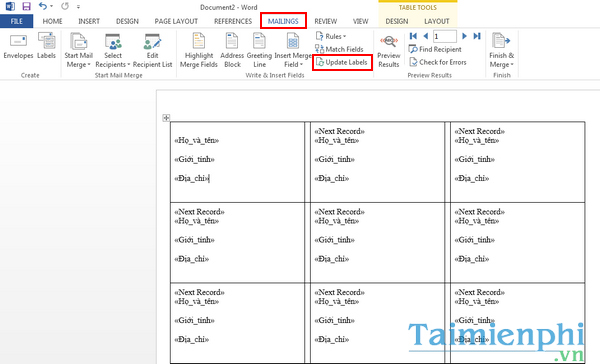
Task: Open the Select Recipients dropdown
Action: [x=113, y=51]
